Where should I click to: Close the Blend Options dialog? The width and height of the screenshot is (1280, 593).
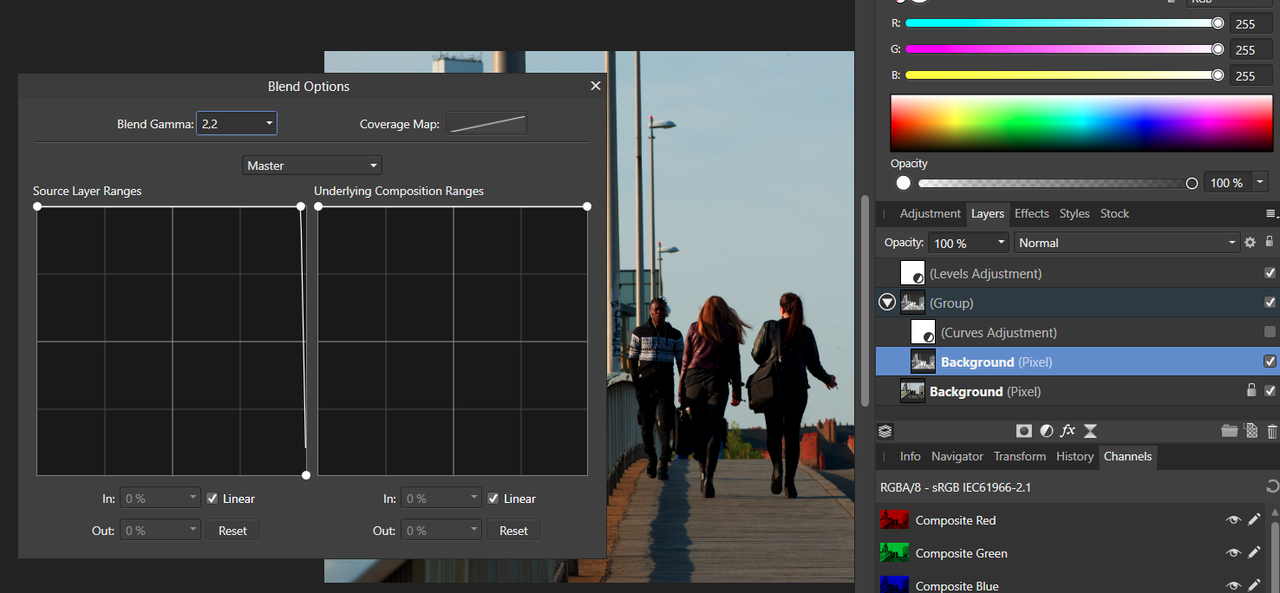pyautogui.click(x=596, y=86)
